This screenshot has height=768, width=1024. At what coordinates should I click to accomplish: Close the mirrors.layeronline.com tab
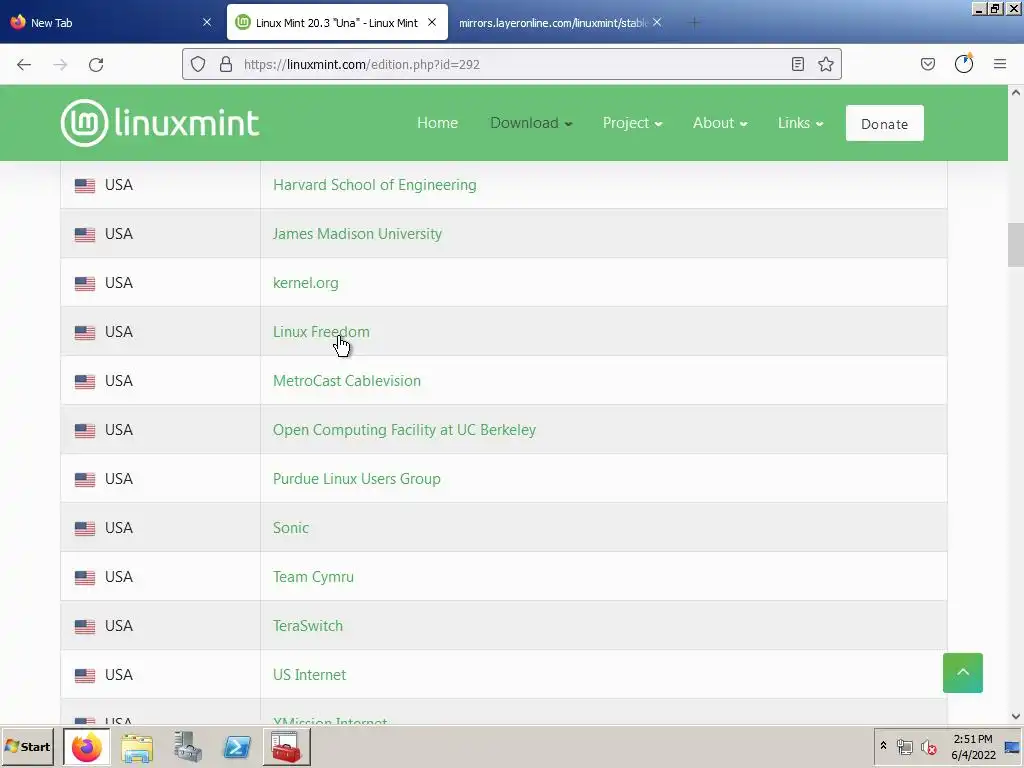(x=657, y=22)
